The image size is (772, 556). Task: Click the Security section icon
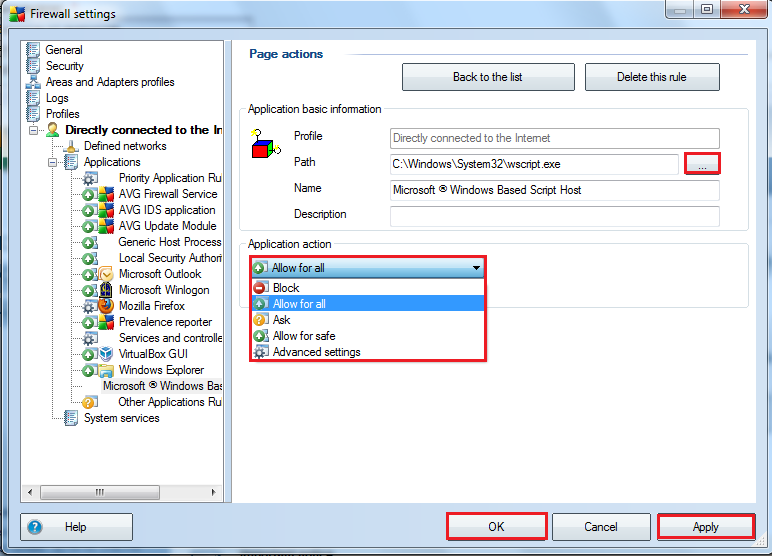pos(33,66)
